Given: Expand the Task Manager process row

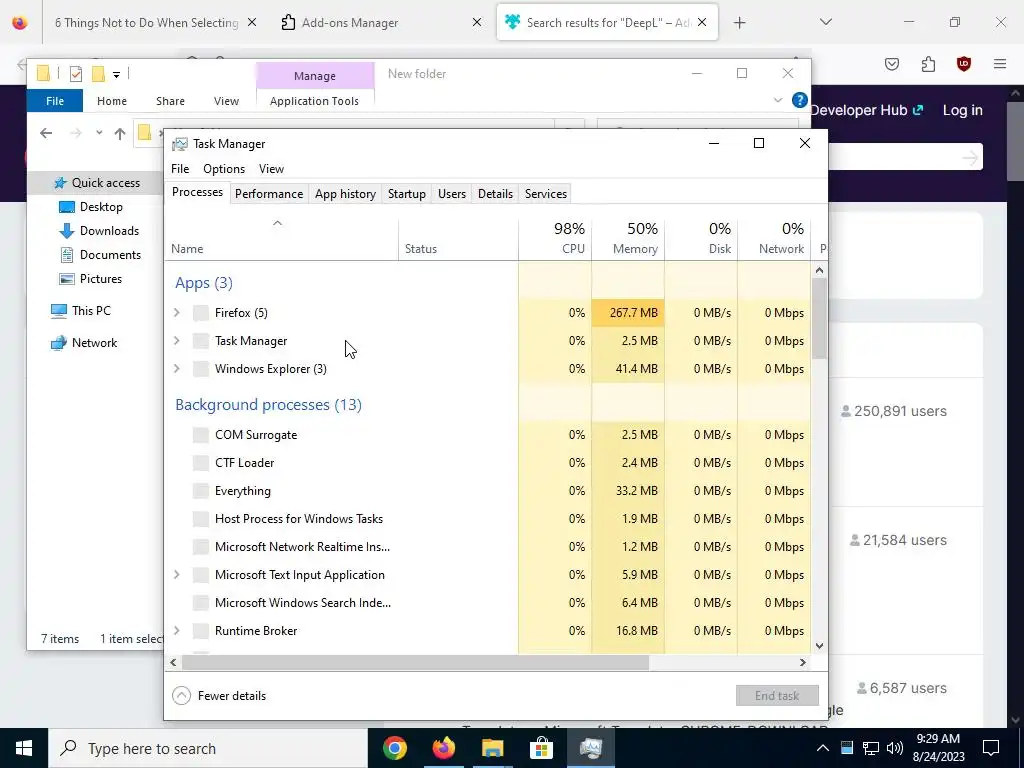Looking at the screenshot, I should pyautogui.click(x=176, y=341).
